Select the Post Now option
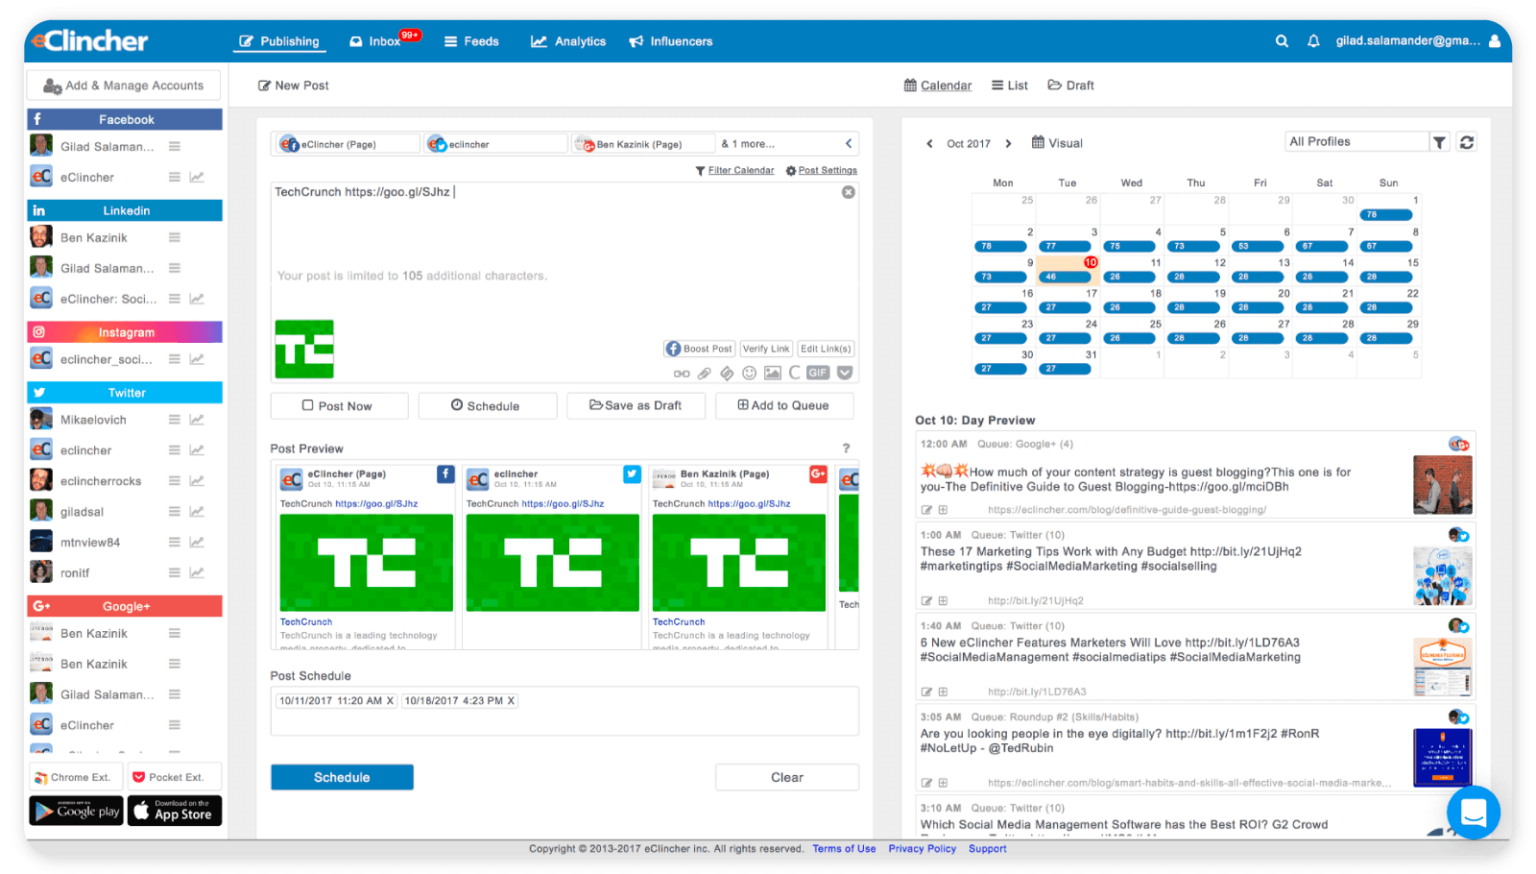Screen dimensions: 1536x874 339,405
